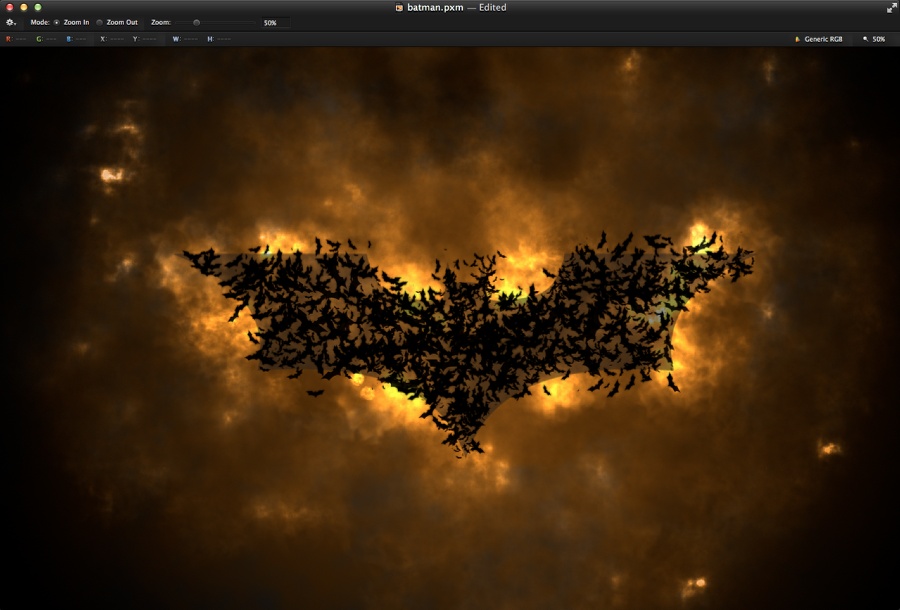Minimize the window with yellow button
The image size is (900, 610).
click(x=24, y=7)
